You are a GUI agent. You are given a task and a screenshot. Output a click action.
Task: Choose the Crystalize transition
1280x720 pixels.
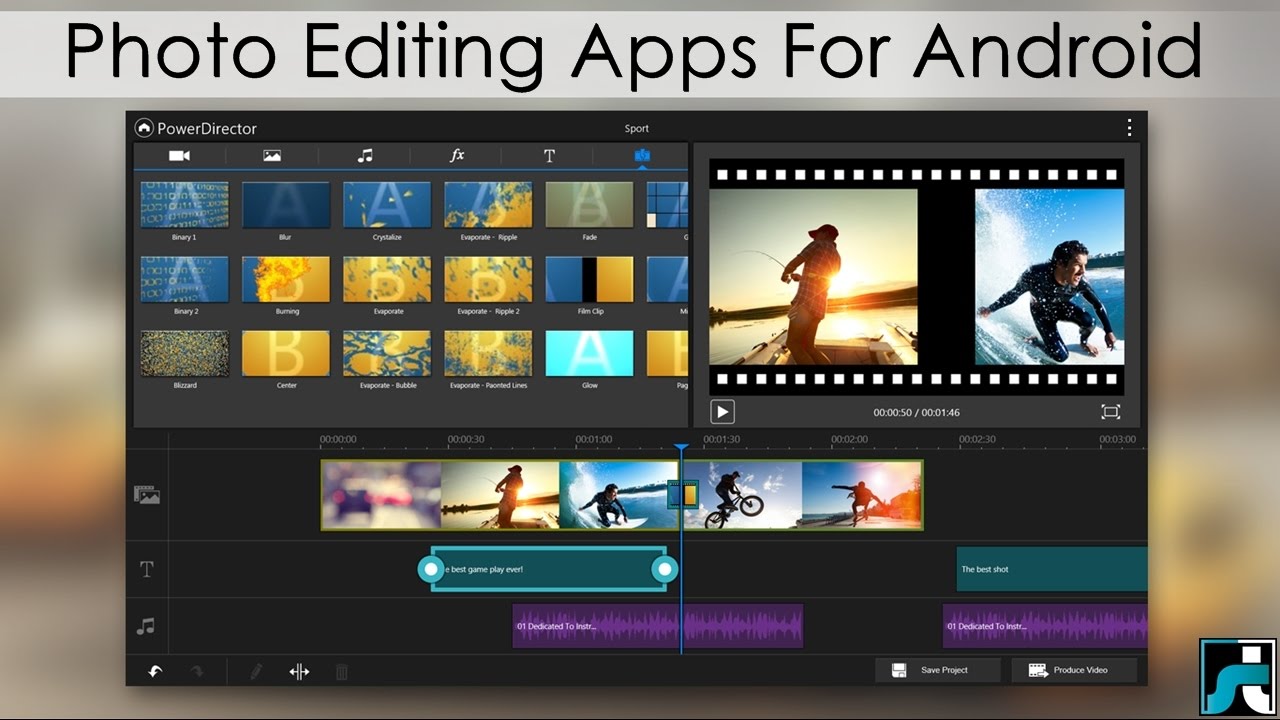387,205
